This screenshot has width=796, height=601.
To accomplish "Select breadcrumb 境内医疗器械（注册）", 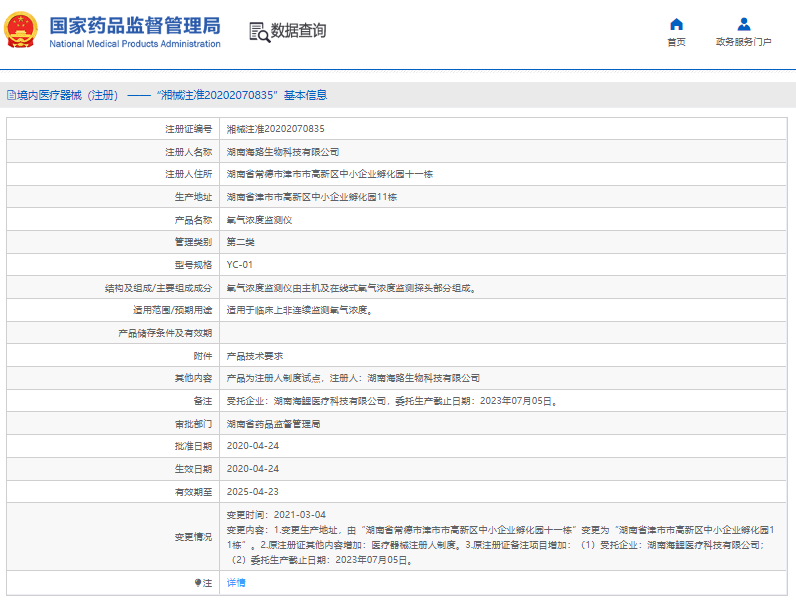I will click(68, 95).
